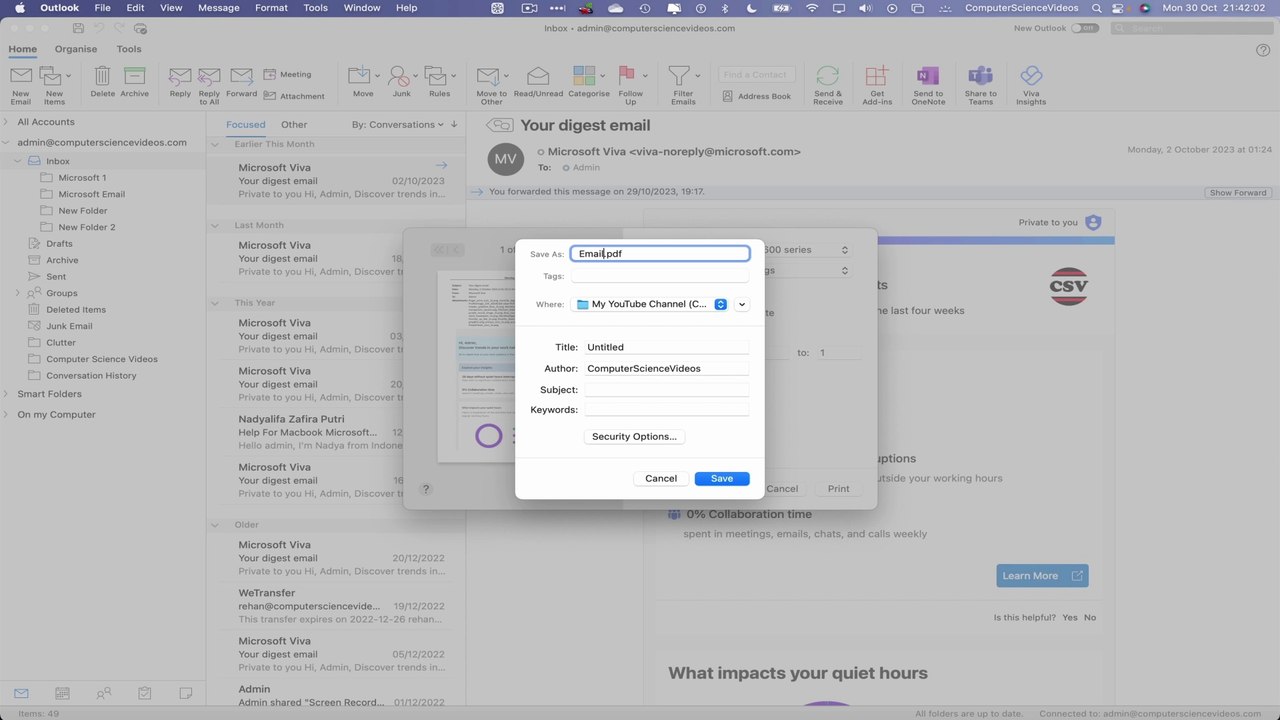Click the New Email toolbar icon

(x=20, y=76)
